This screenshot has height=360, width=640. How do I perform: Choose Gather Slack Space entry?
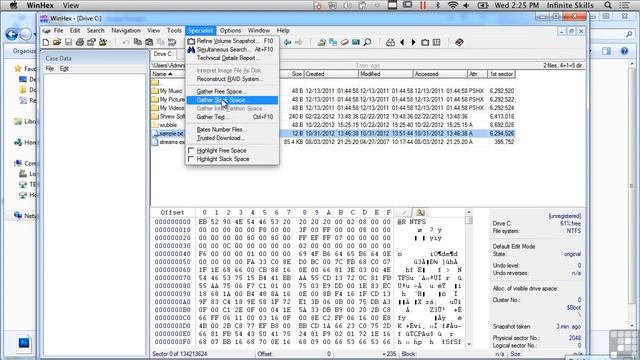pos(232,100)
